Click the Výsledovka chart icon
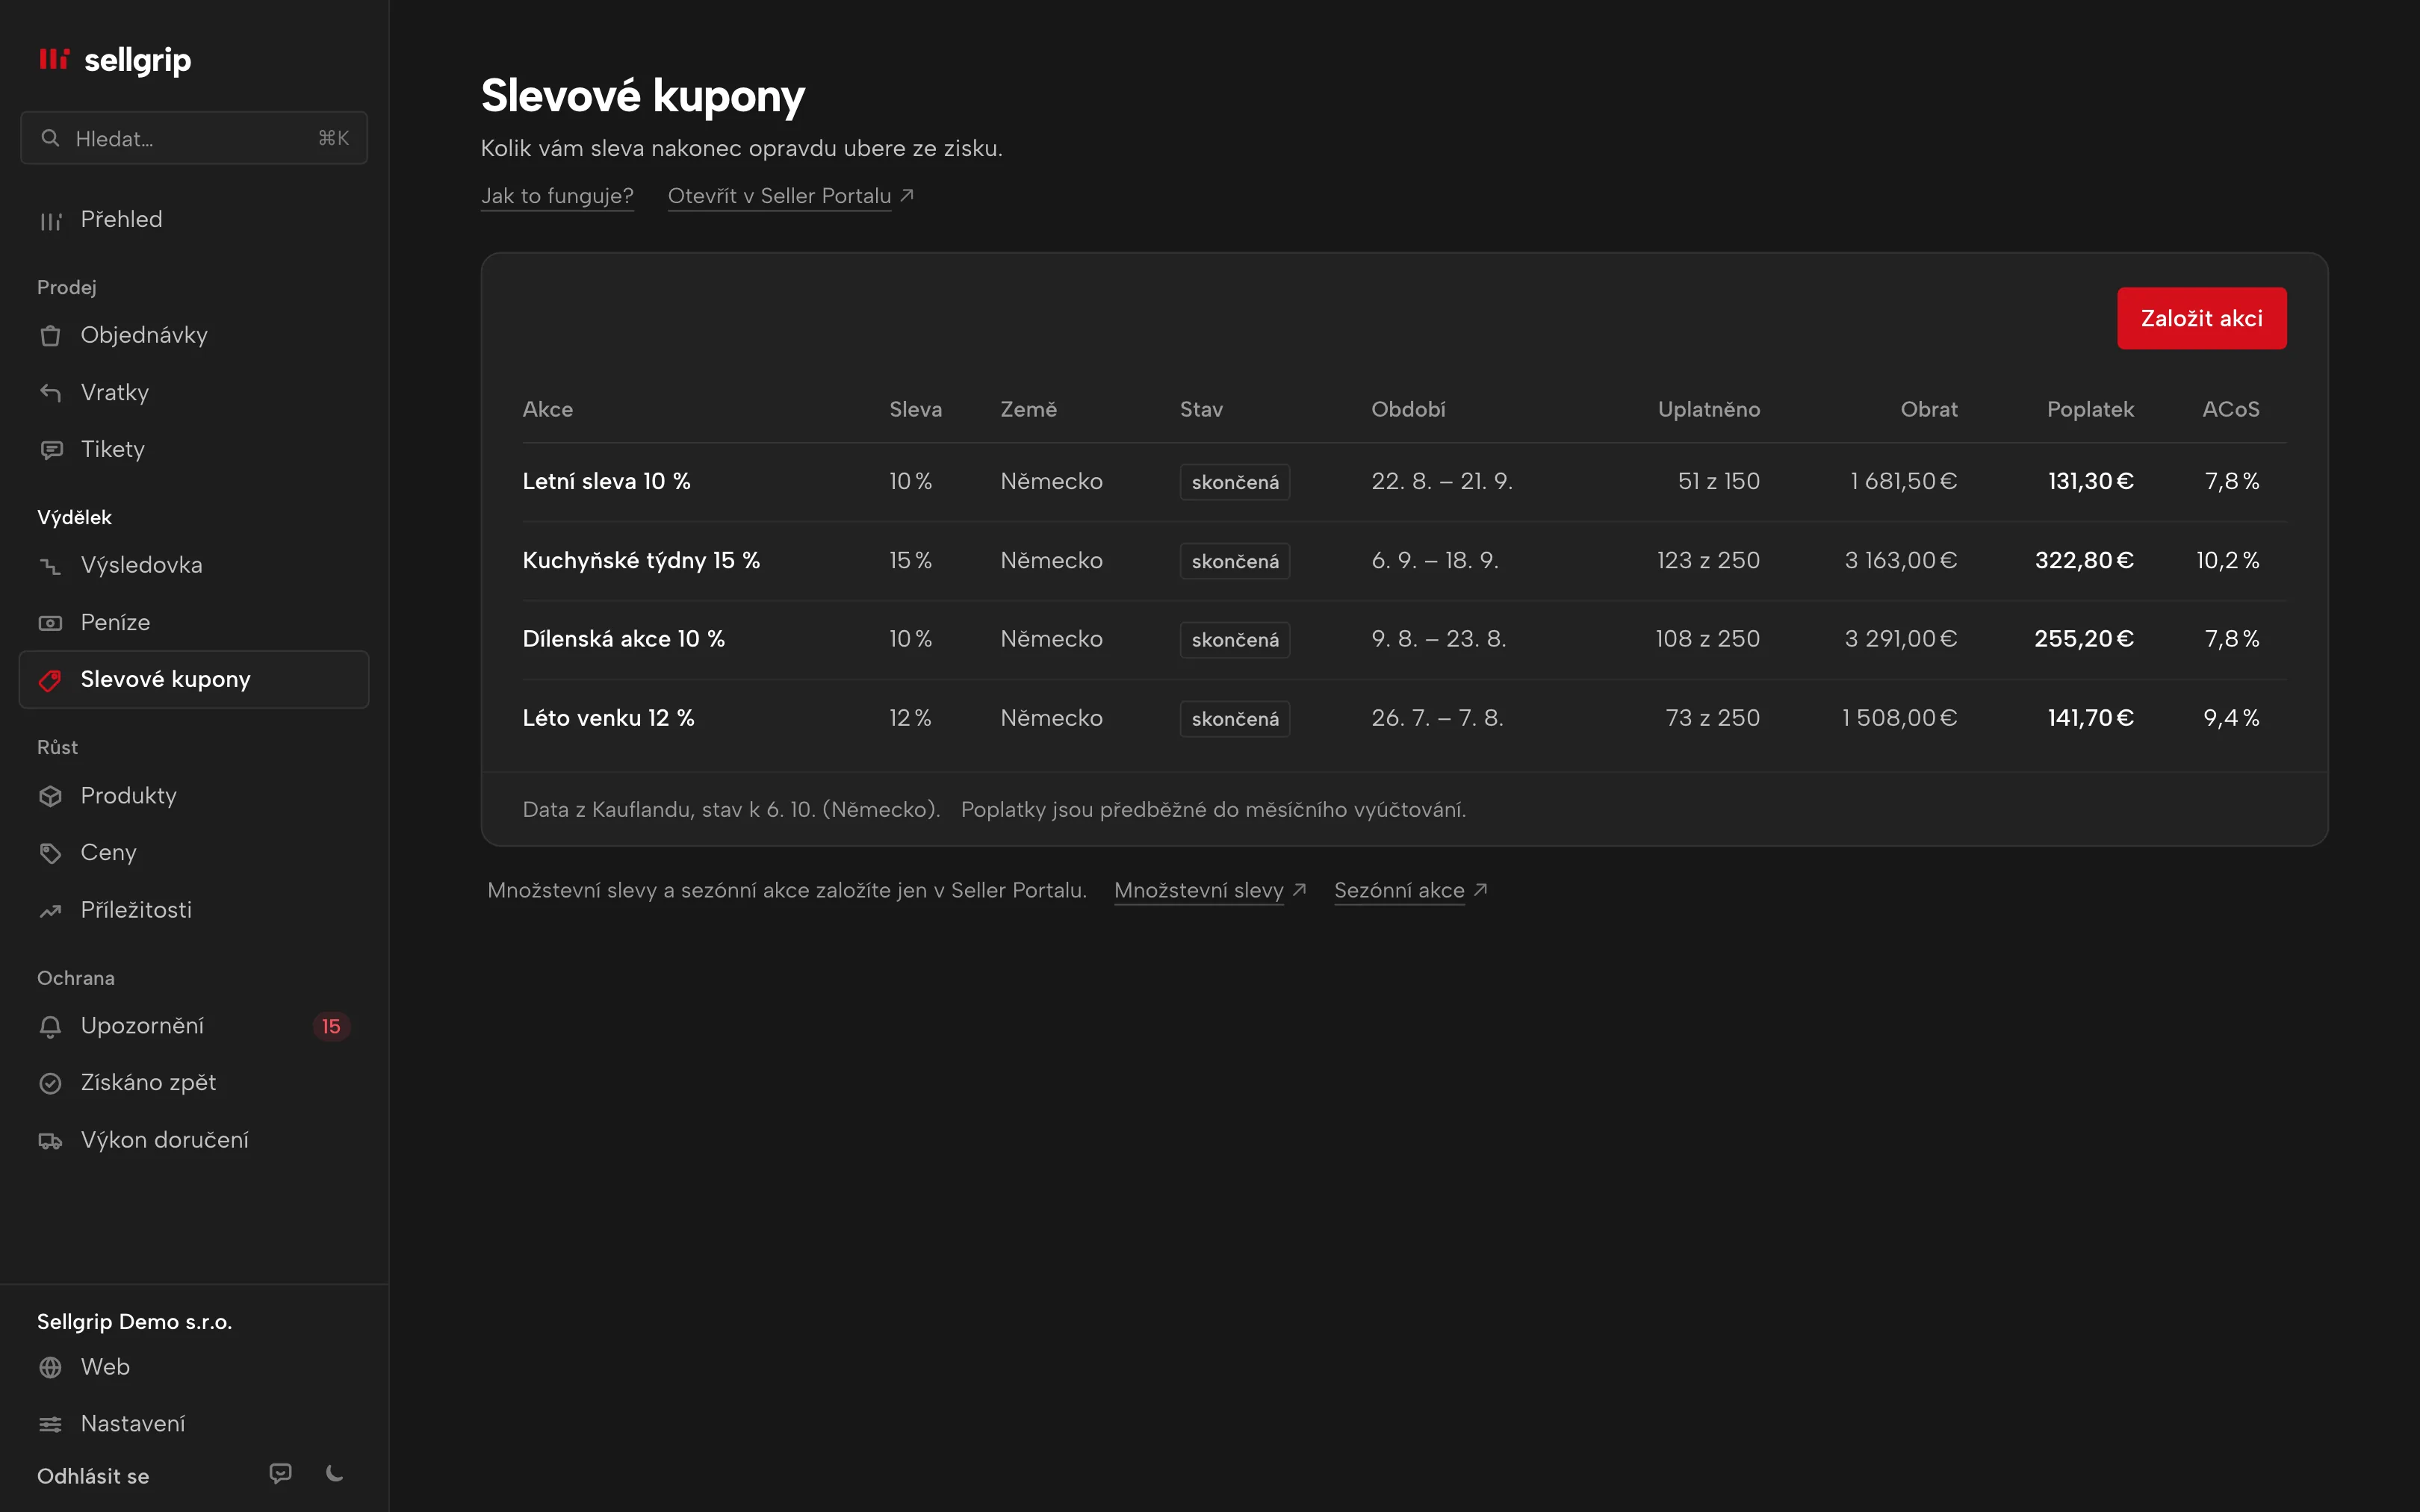2420x1512 pixels. point(50,566)
